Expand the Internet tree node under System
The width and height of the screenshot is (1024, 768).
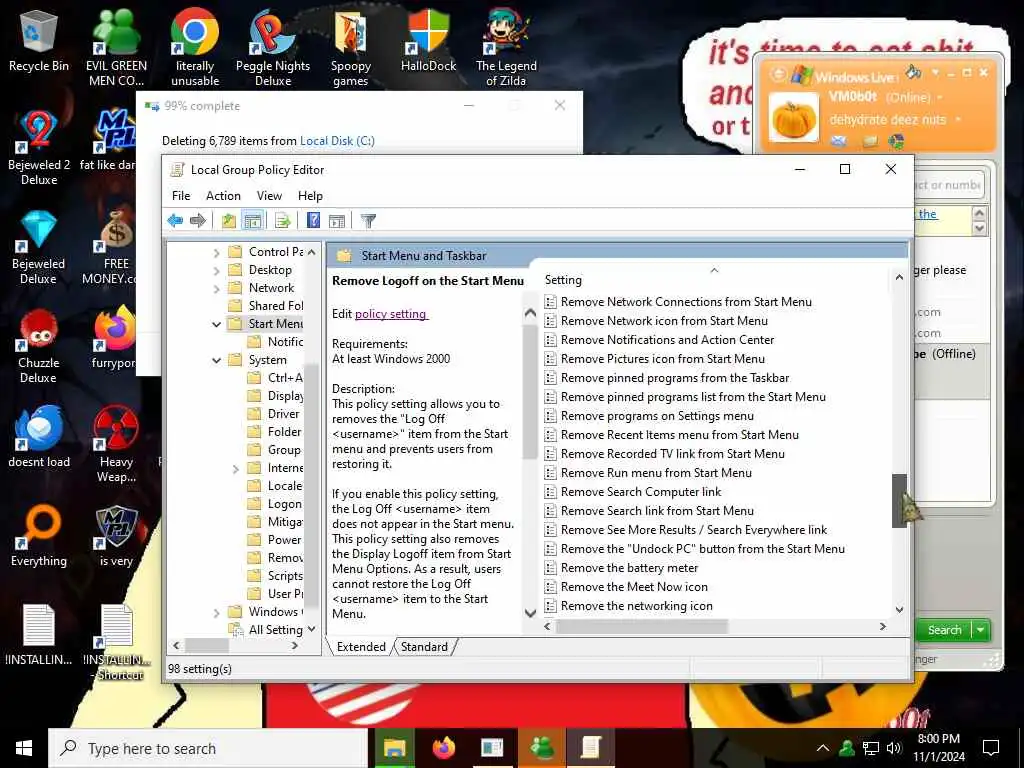point(236,468)
